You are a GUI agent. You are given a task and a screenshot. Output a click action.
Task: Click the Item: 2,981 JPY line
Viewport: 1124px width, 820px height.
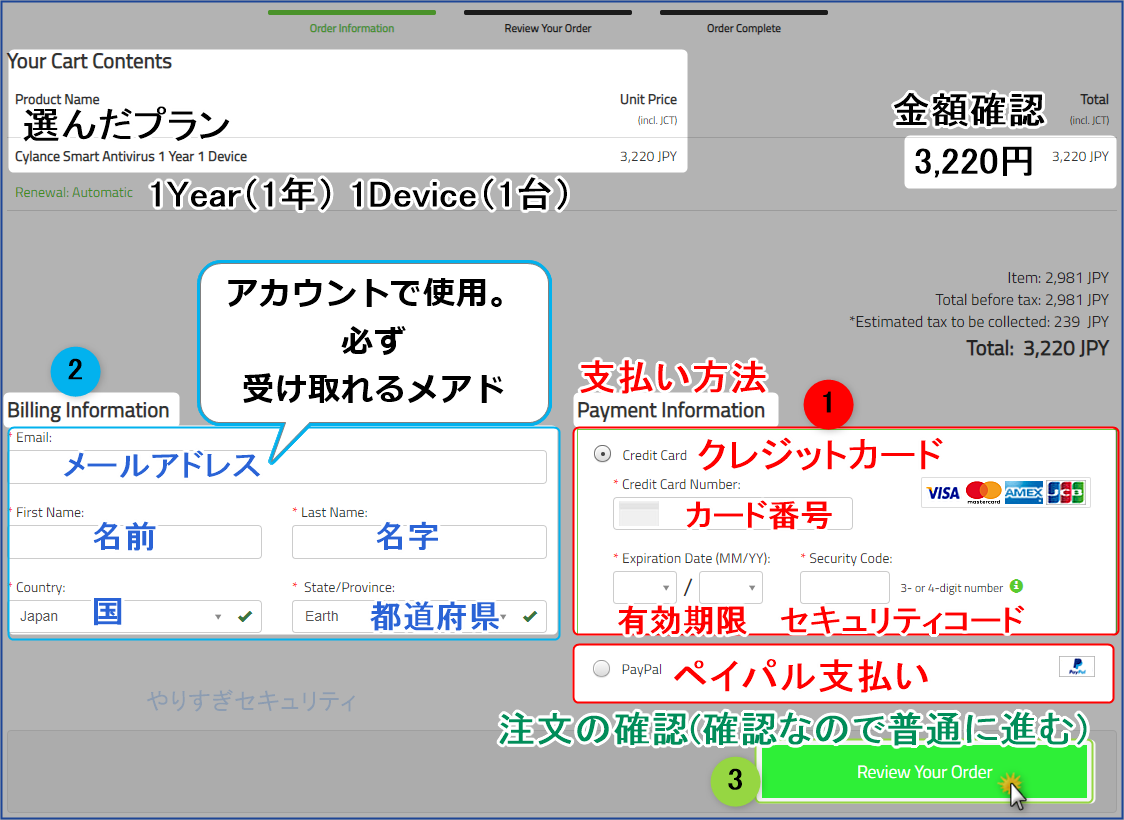[x=1057, y=278]
